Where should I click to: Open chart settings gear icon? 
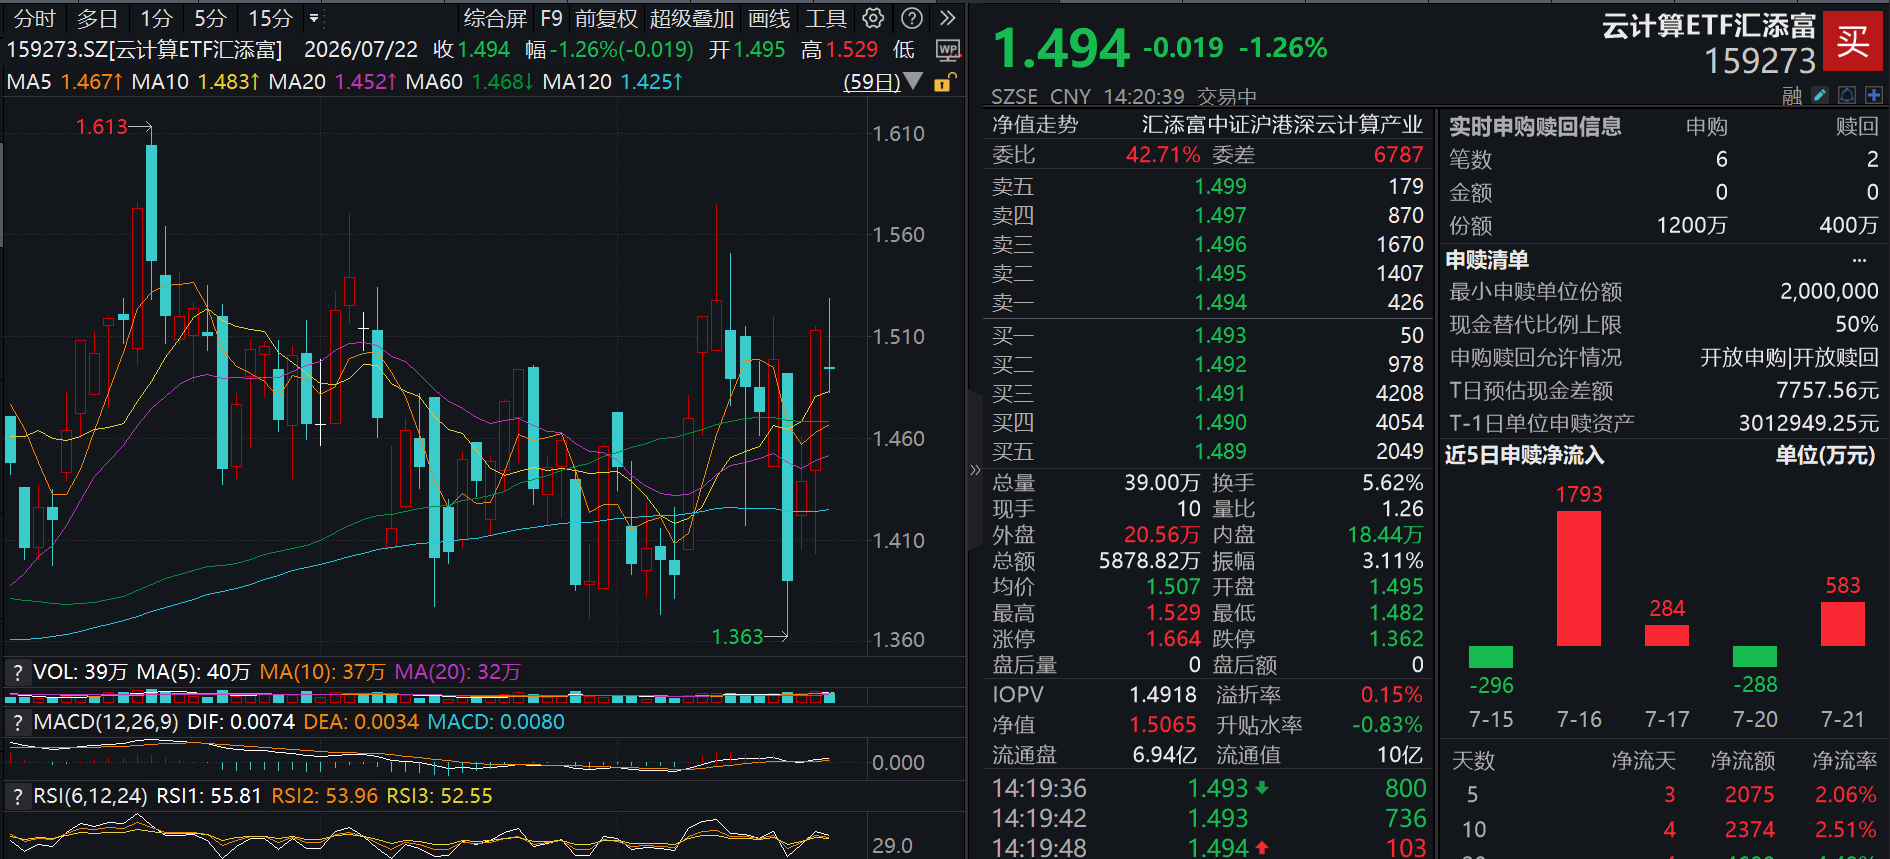point(873,18)
